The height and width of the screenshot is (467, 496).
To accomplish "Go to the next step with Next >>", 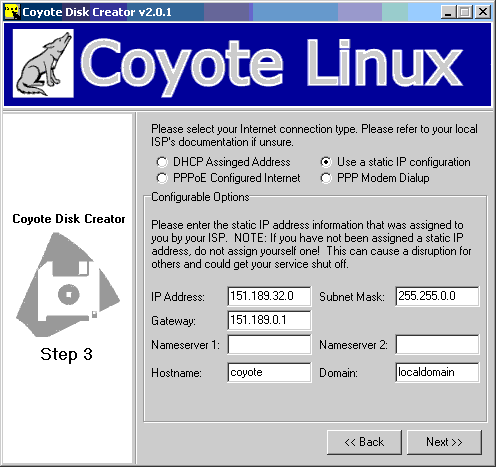I will pyautogui.click(x=444, y=442).
